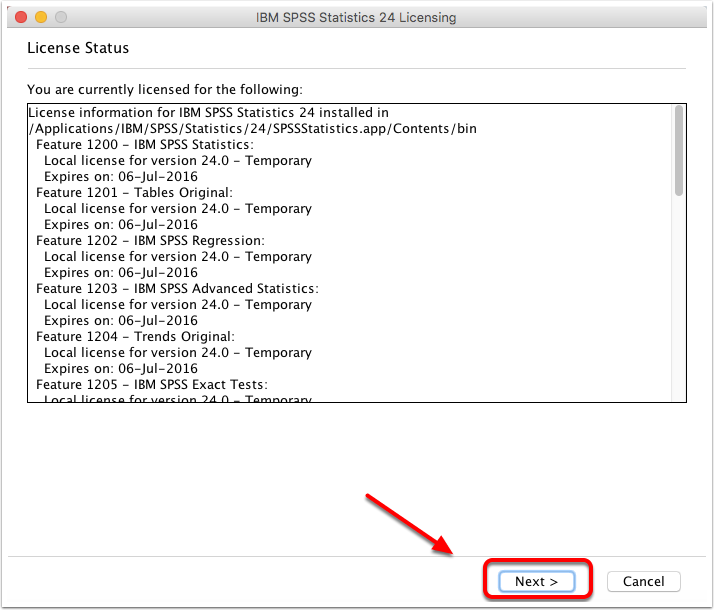The width and height of the screenshot is (714, 610).
Task: Select the 'Feature 1202 – IBM SPSS Regression:' line
Action: [x=150, y=240]
